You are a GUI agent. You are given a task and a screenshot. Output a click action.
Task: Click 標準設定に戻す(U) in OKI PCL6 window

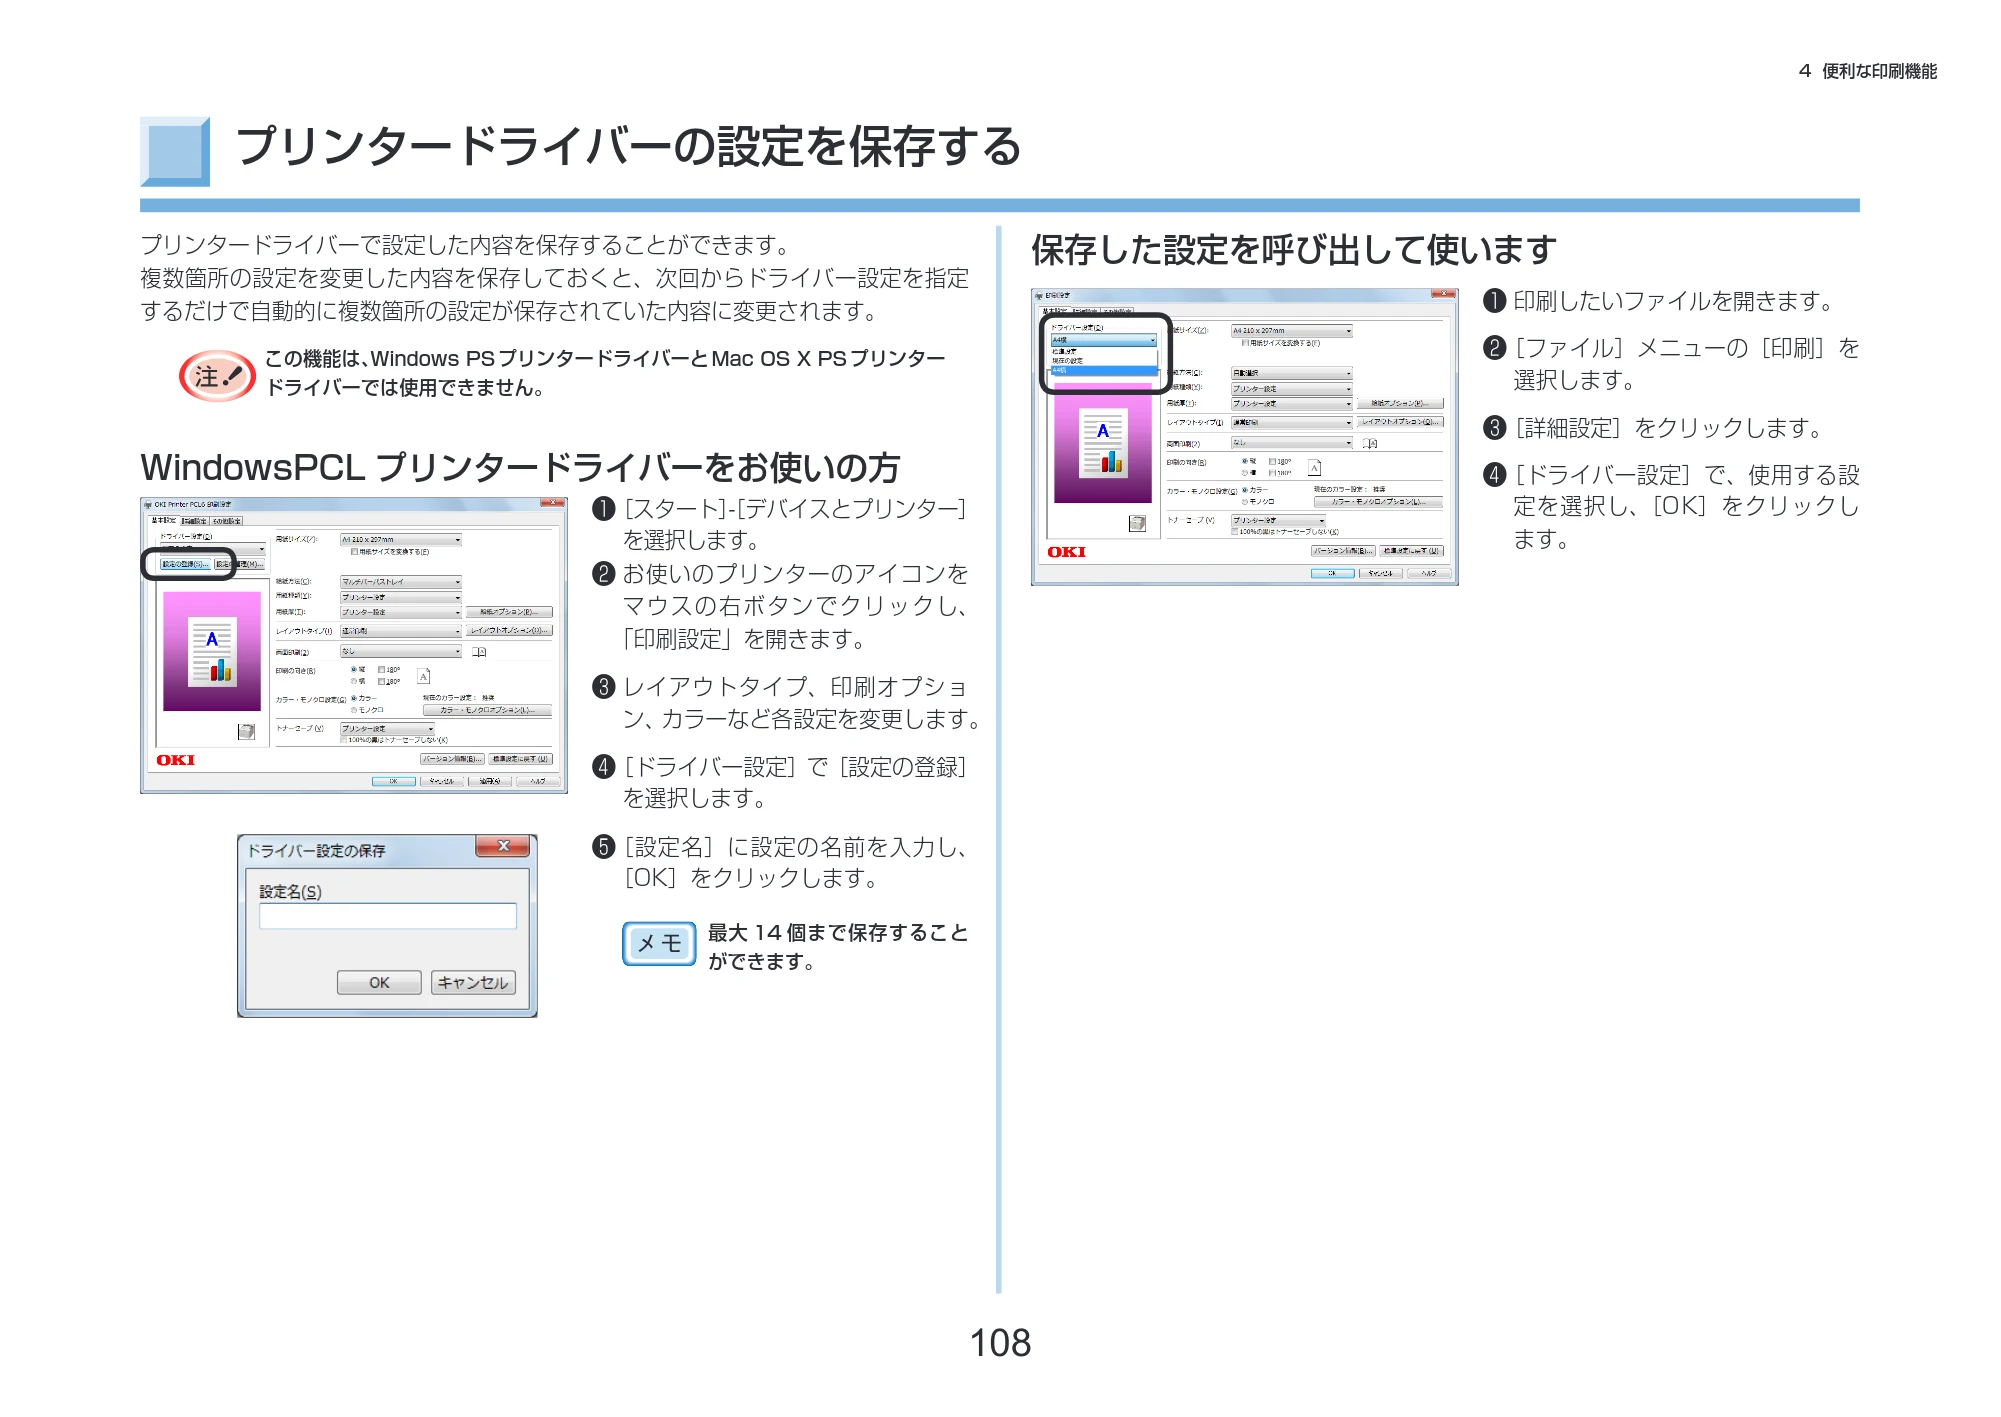point(520,759)
